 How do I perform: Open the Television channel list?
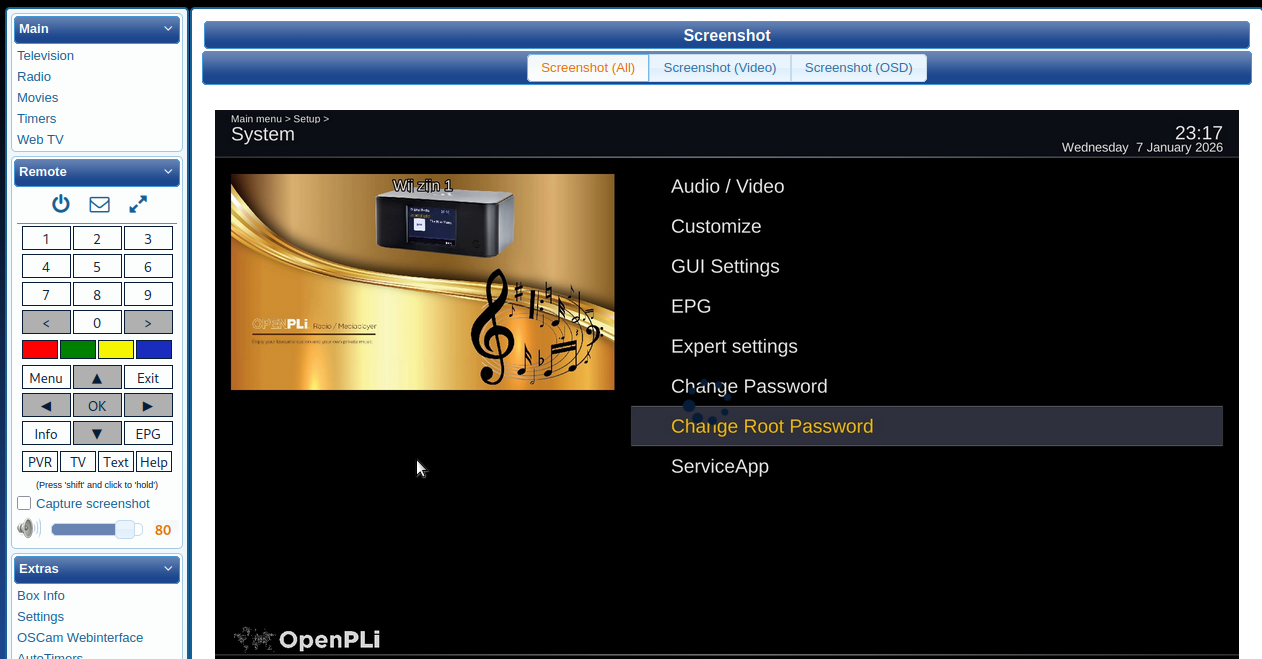(x=45, y=55)
